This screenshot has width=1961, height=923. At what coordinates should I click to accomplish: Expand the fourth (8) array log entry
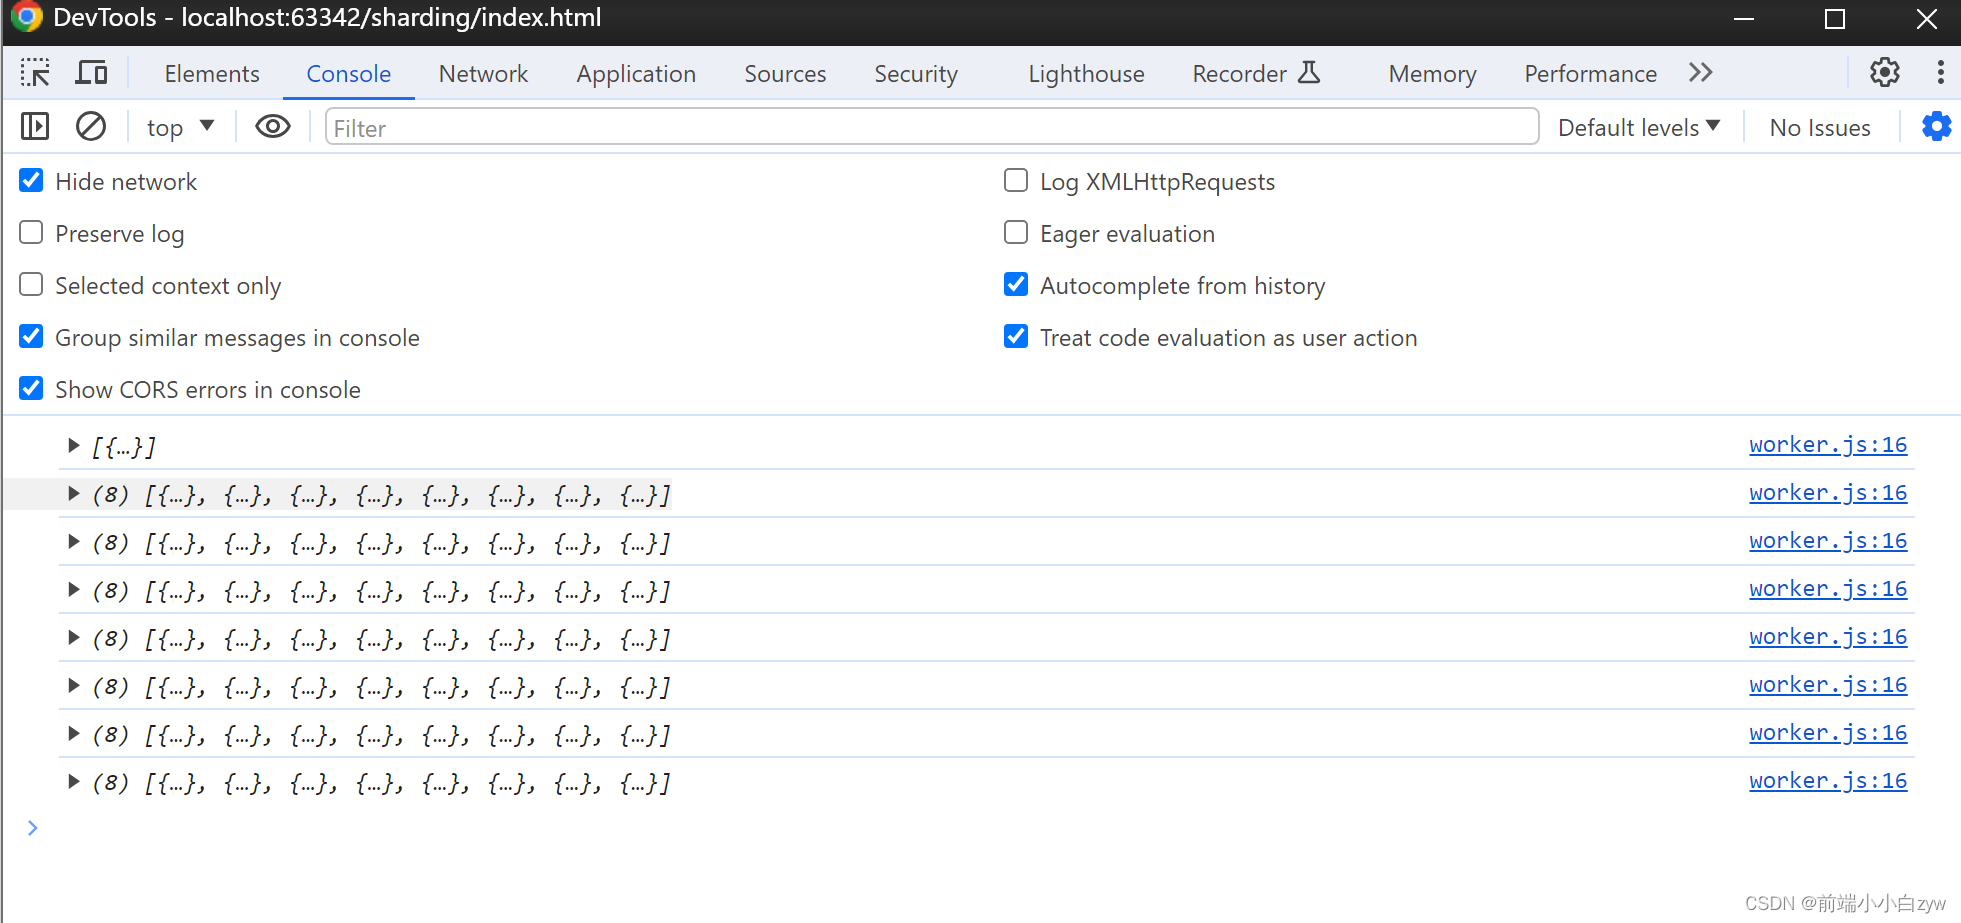coord(73,637)
